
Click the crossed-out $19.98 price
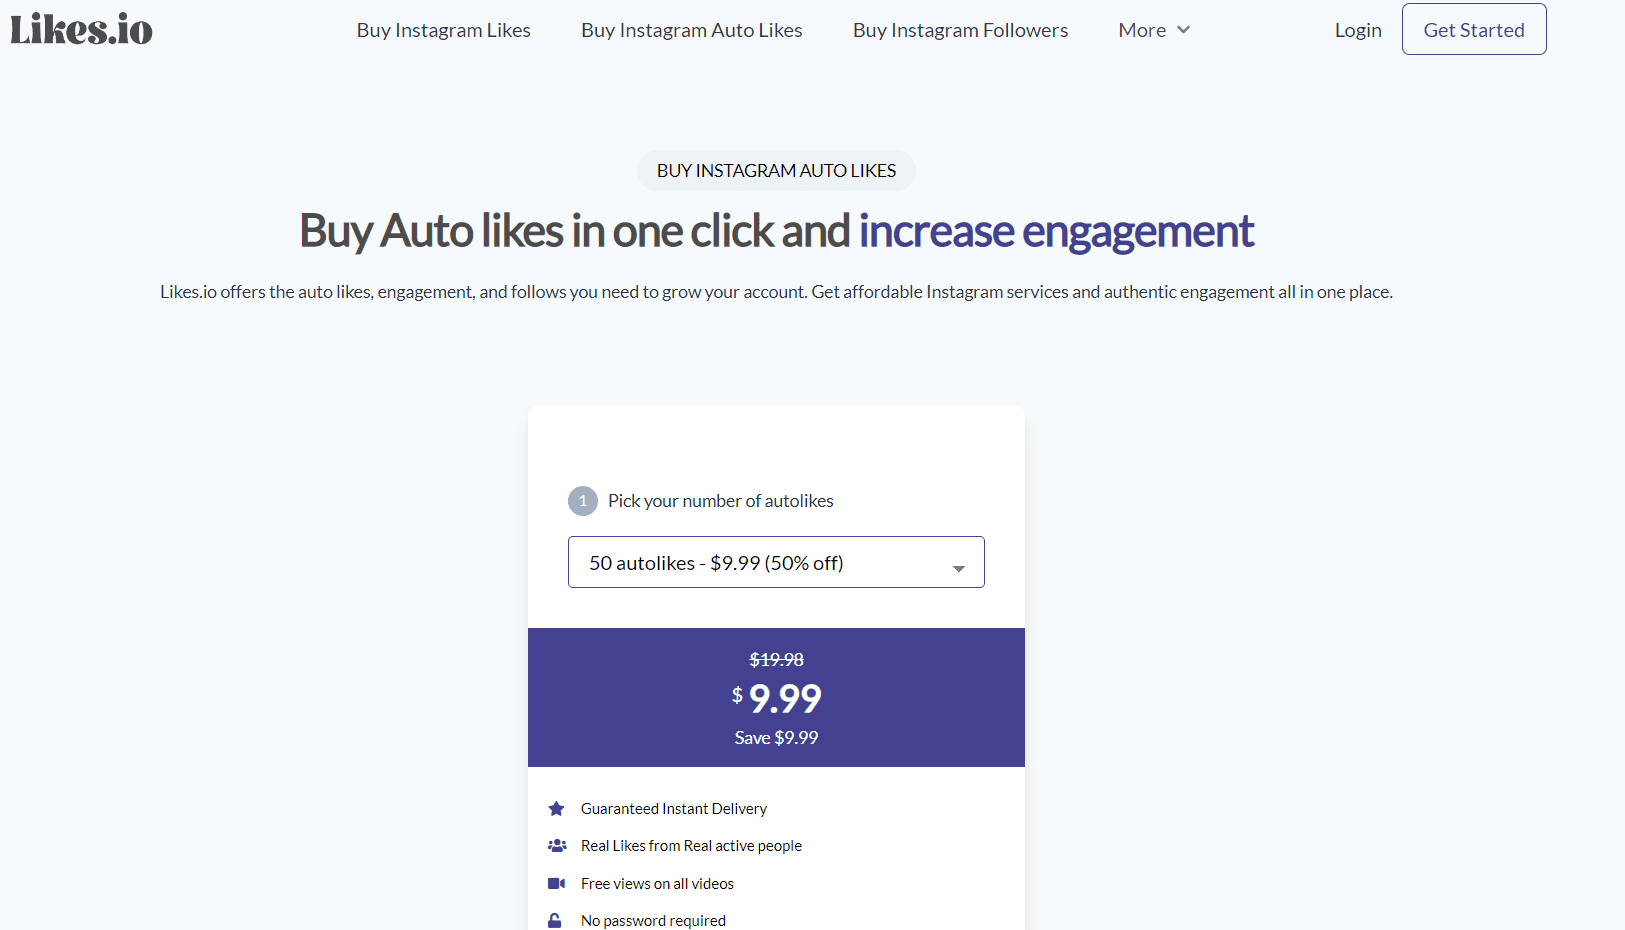776,659
